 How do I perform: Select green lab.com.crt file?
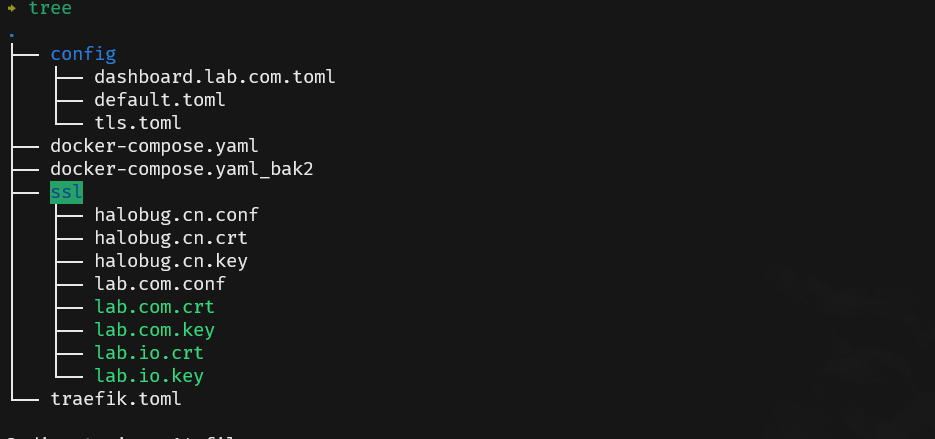[x=154, y=307]
